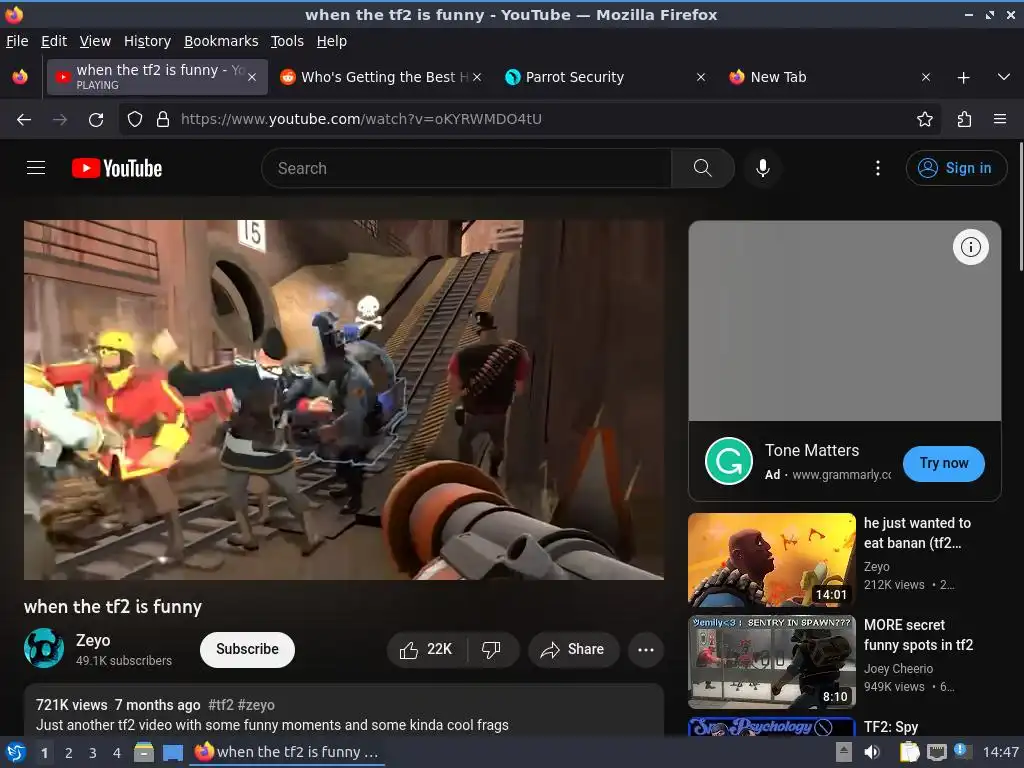Like the video with 22K thumbs up
Image resolution: width=1024 pixels, height=768 pixels.
(426, 650)
